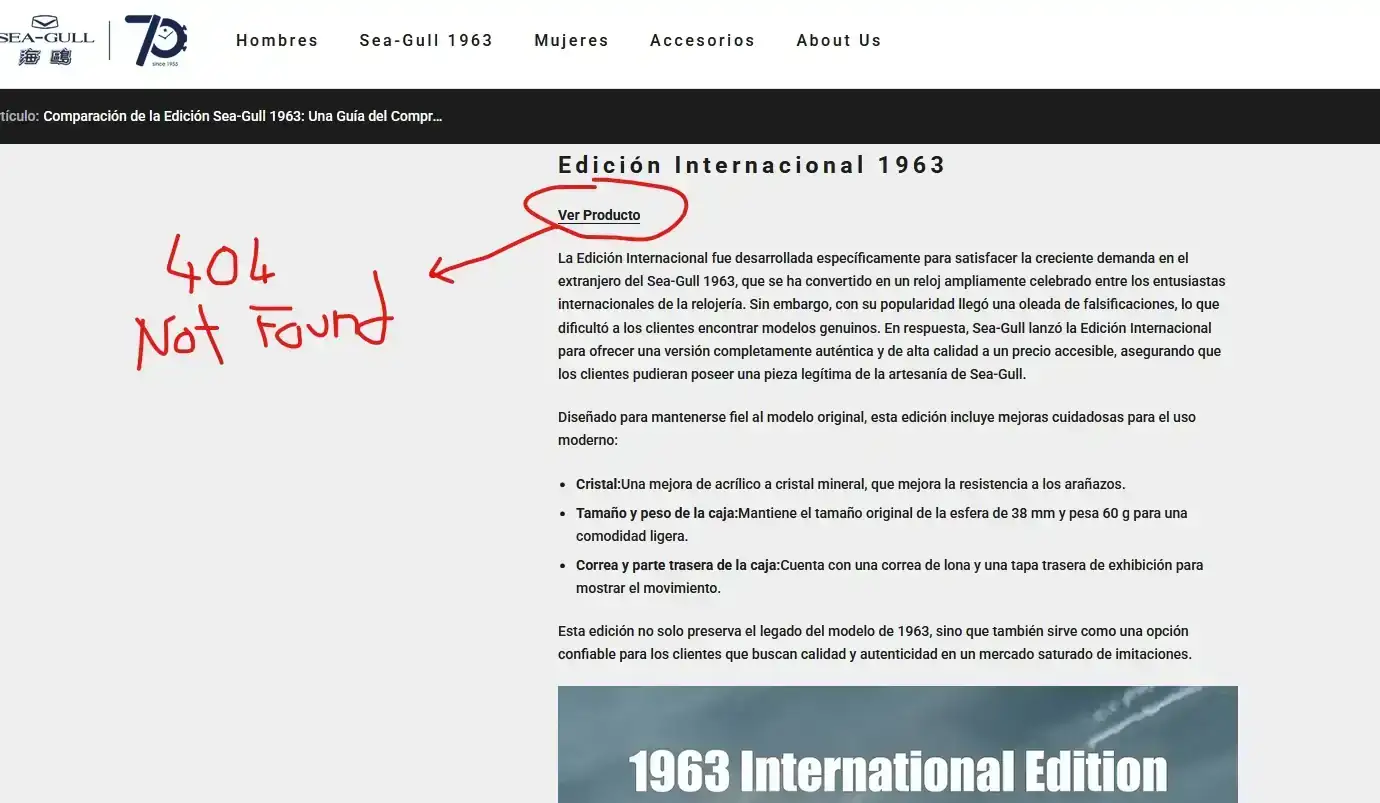Screen dimensions: 1380x803
Task: Click the Tamaño y peso de la caja label
Action: pos(656,513)
